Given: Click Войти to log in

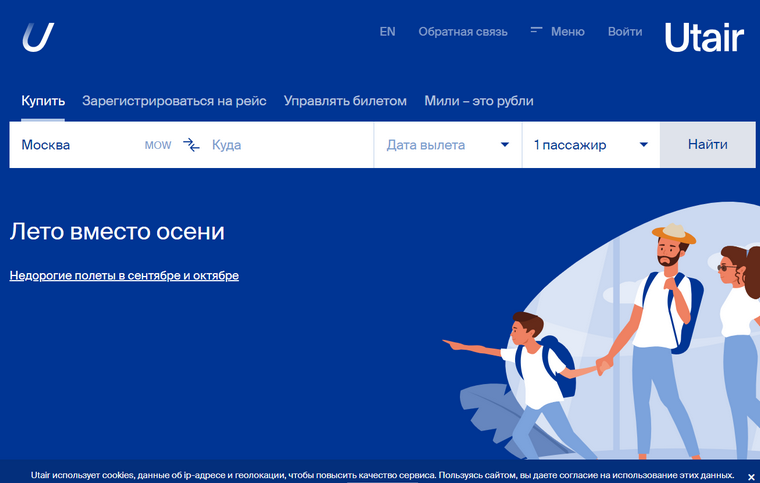Looking at the screenshot, I should tap(625, 31).
